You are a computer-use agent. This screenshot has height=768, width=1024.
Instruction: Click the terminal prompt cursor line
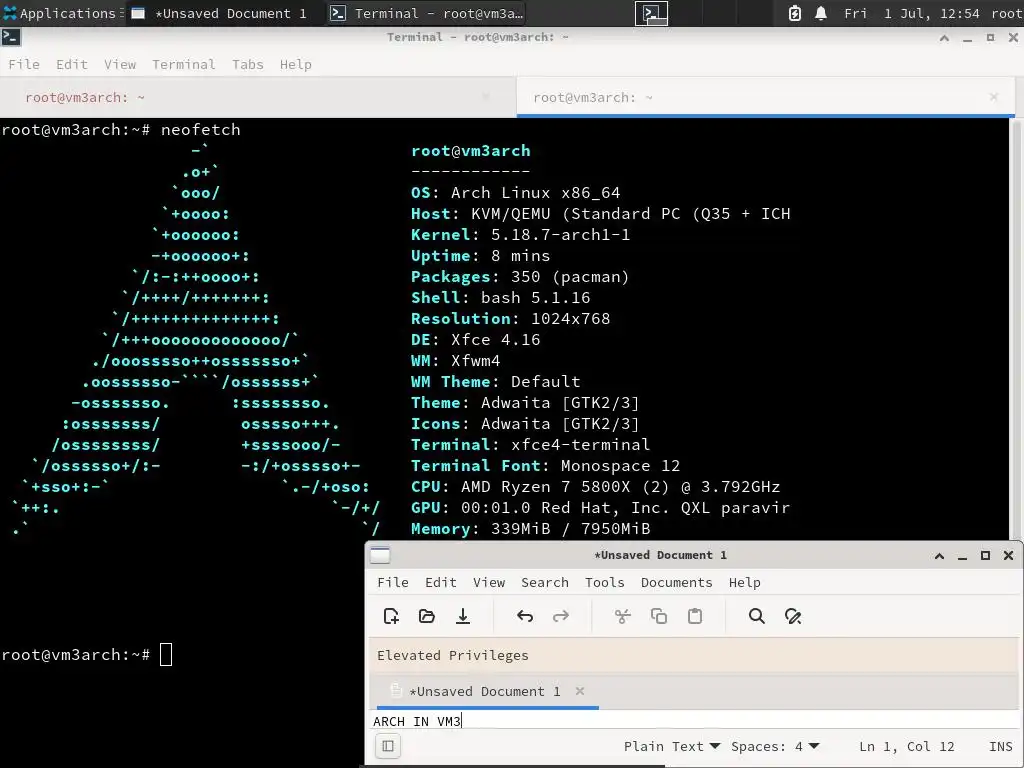(87, 655)
